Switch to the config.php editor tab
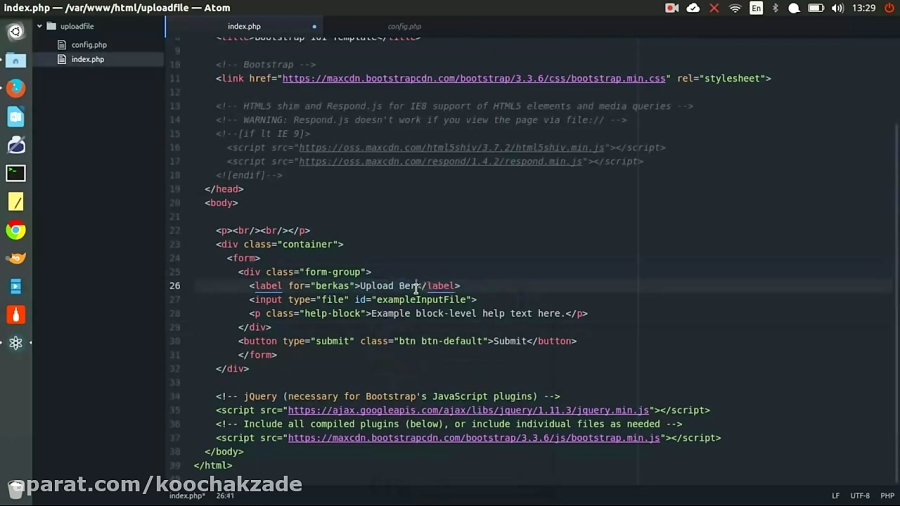Viewport: 900px width, 506px height. tap(404, 26)
